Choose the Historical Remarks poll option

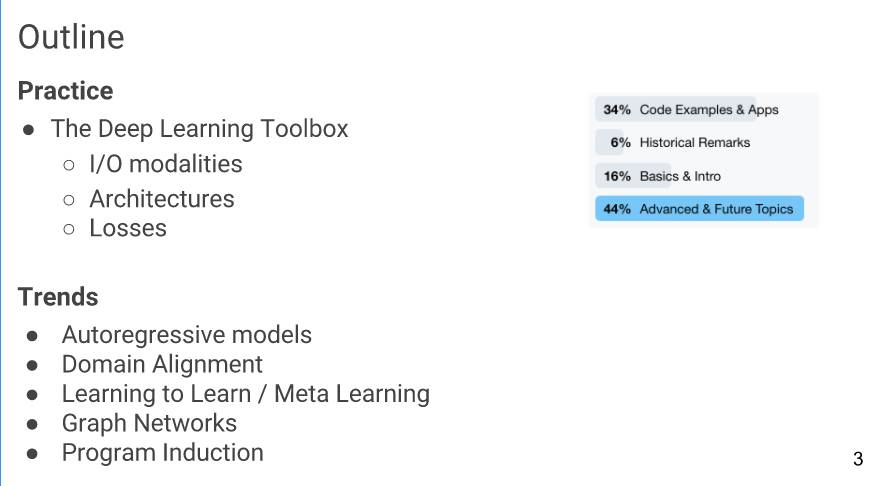pyautogui.click(x=699, y=142)
